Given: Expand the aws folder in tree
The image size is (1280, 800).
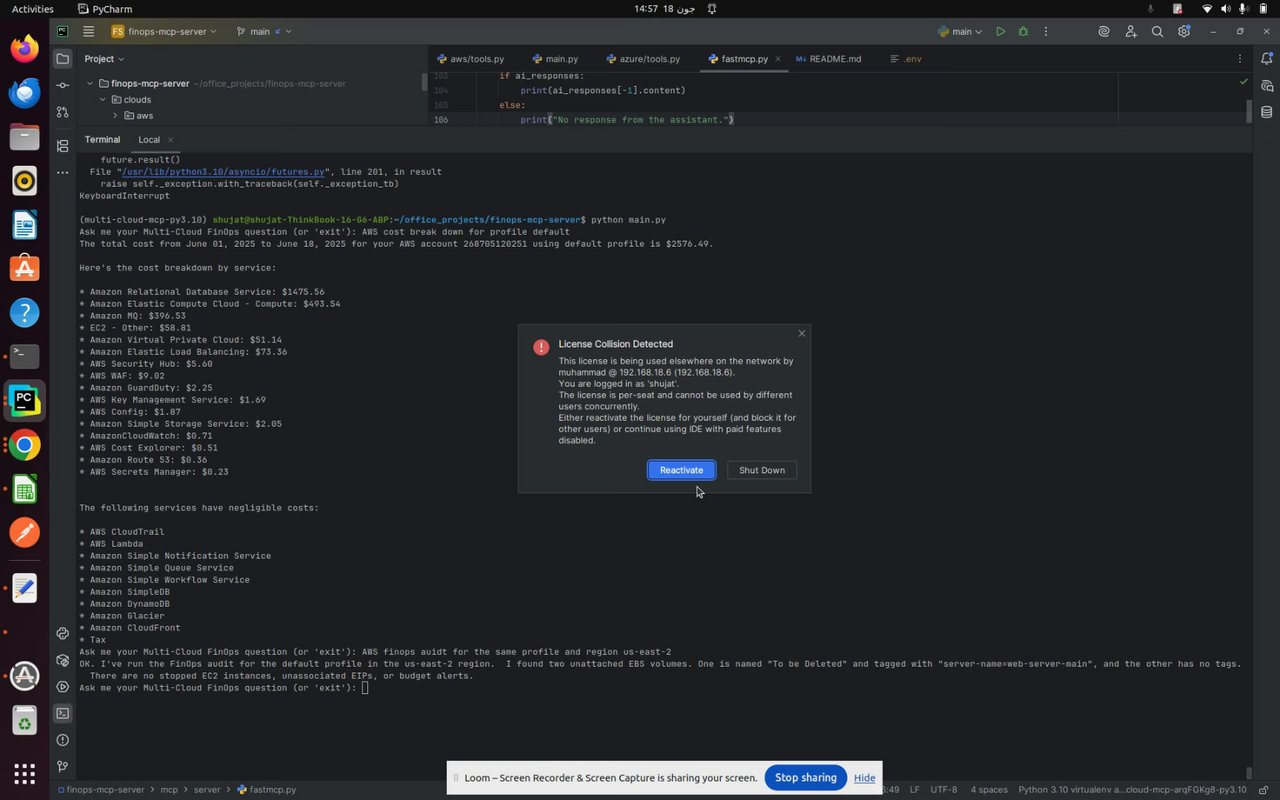Looking at the screenshot, I should point(115,116).
